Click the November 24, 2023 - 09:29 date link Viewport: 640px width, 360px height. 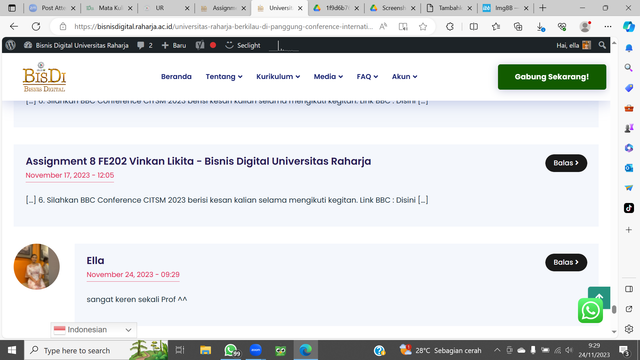click(133, 275)
